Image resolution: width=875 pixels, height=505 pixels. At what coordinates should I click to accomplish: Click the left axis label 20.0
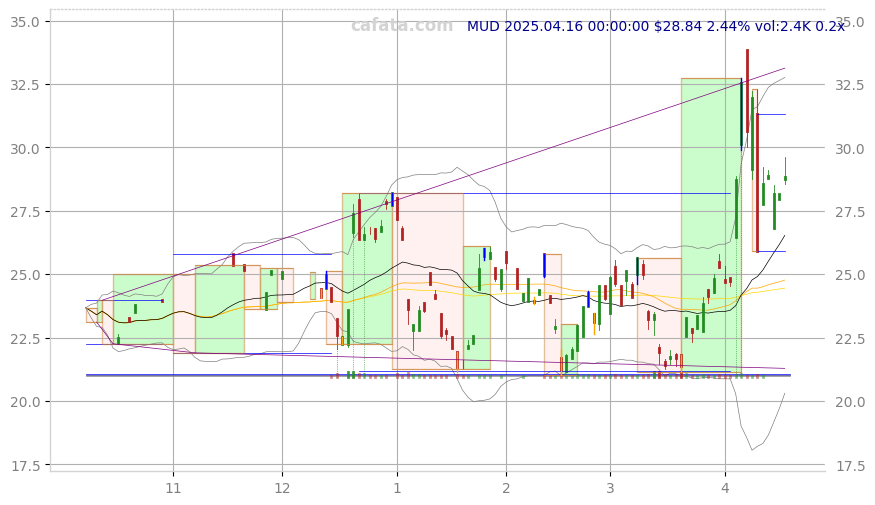point(25,402)
